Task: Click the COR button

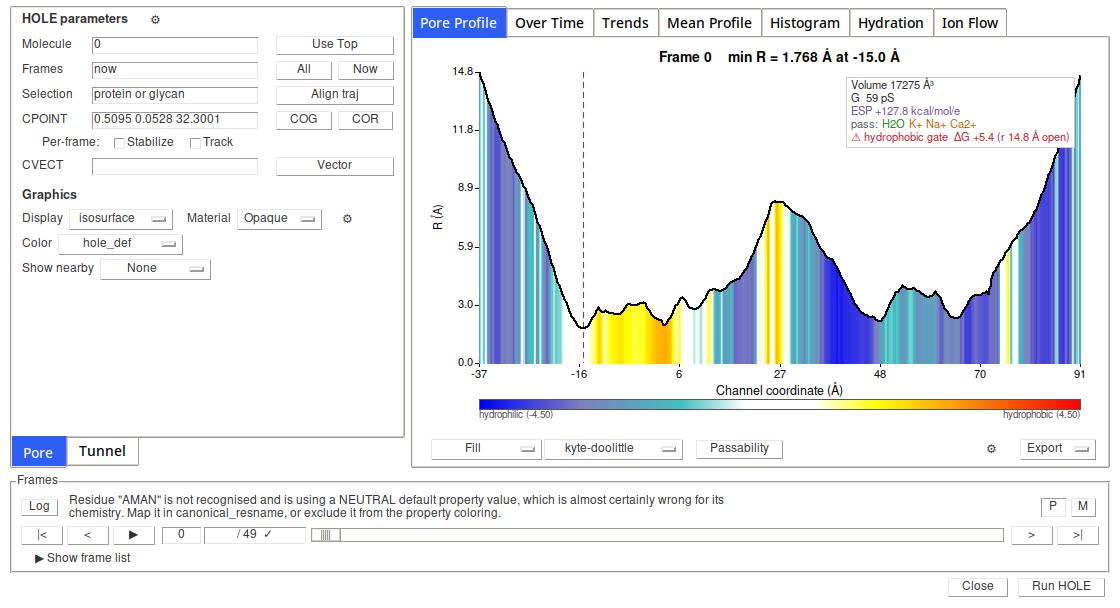Action: [x=365, y=119]
